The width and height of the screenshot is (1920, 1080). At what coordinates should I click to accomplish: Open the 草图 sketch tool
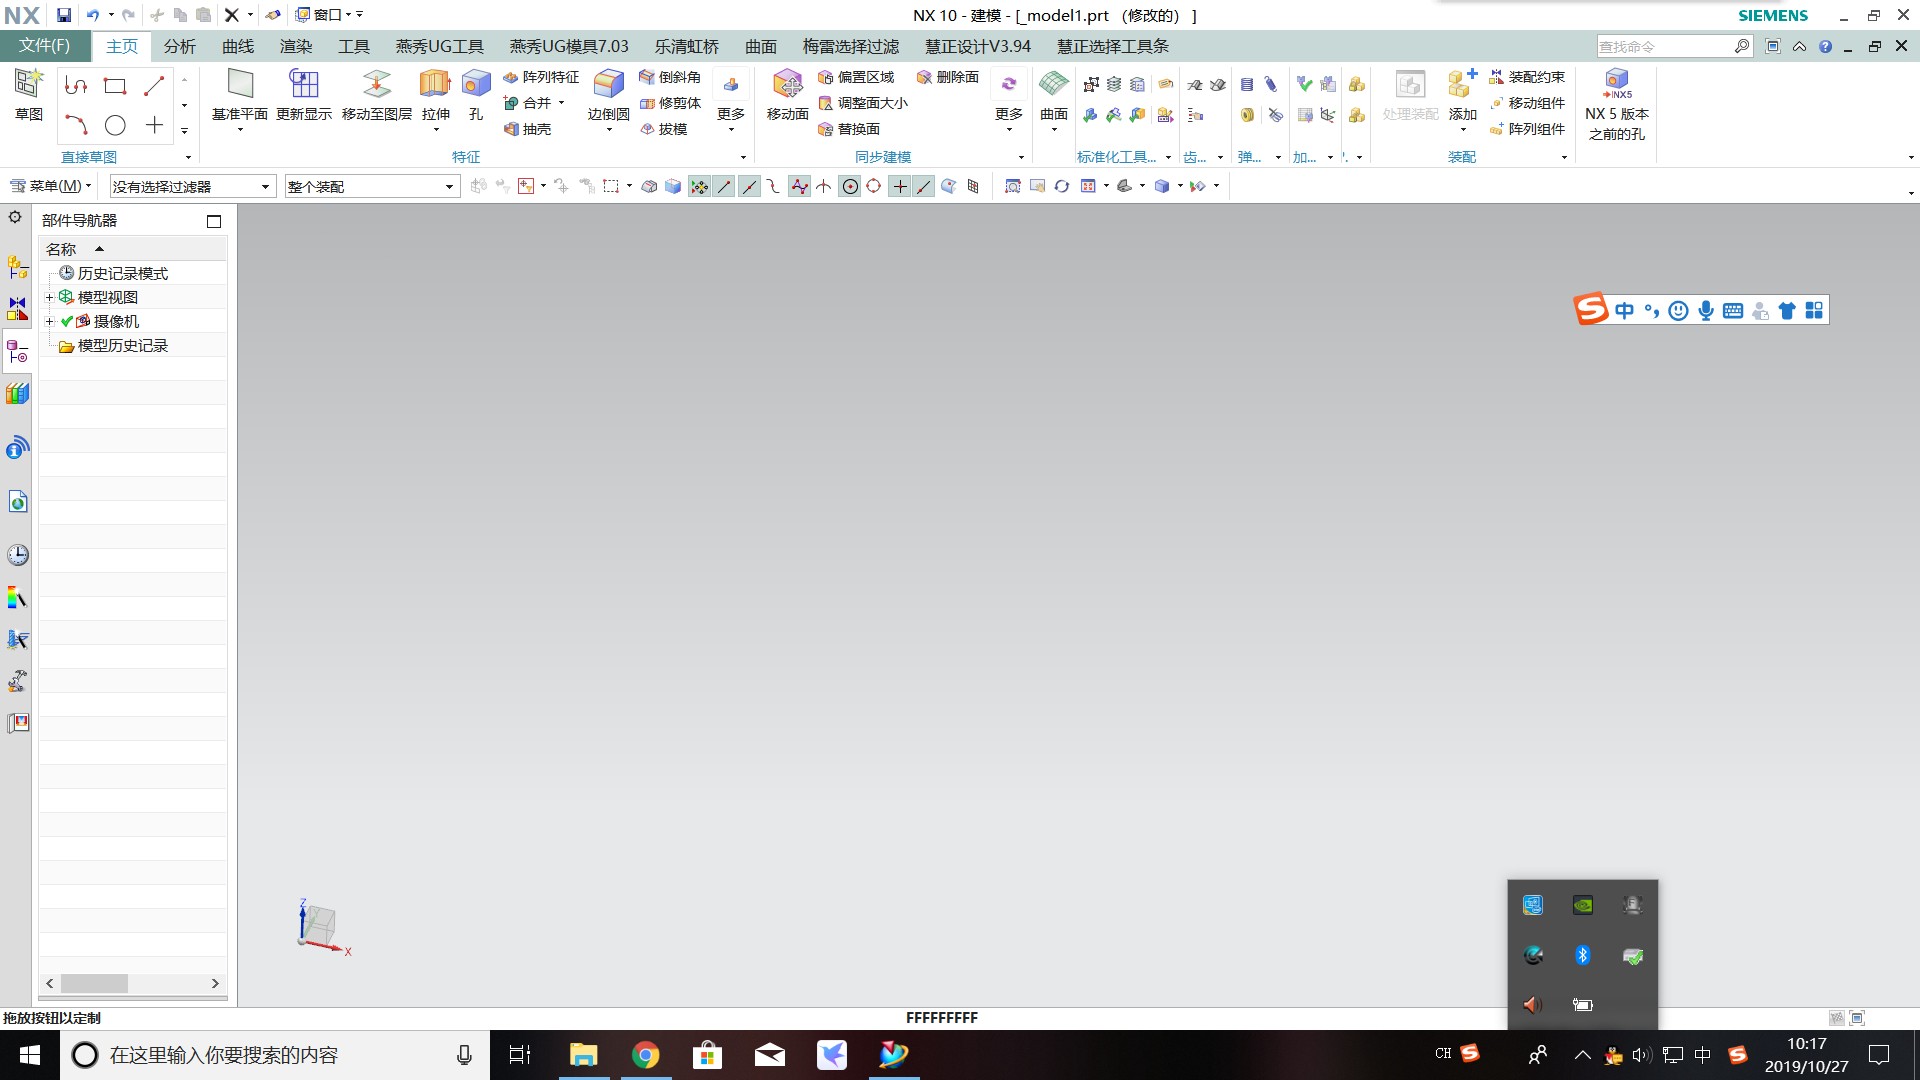click(28, 95)
